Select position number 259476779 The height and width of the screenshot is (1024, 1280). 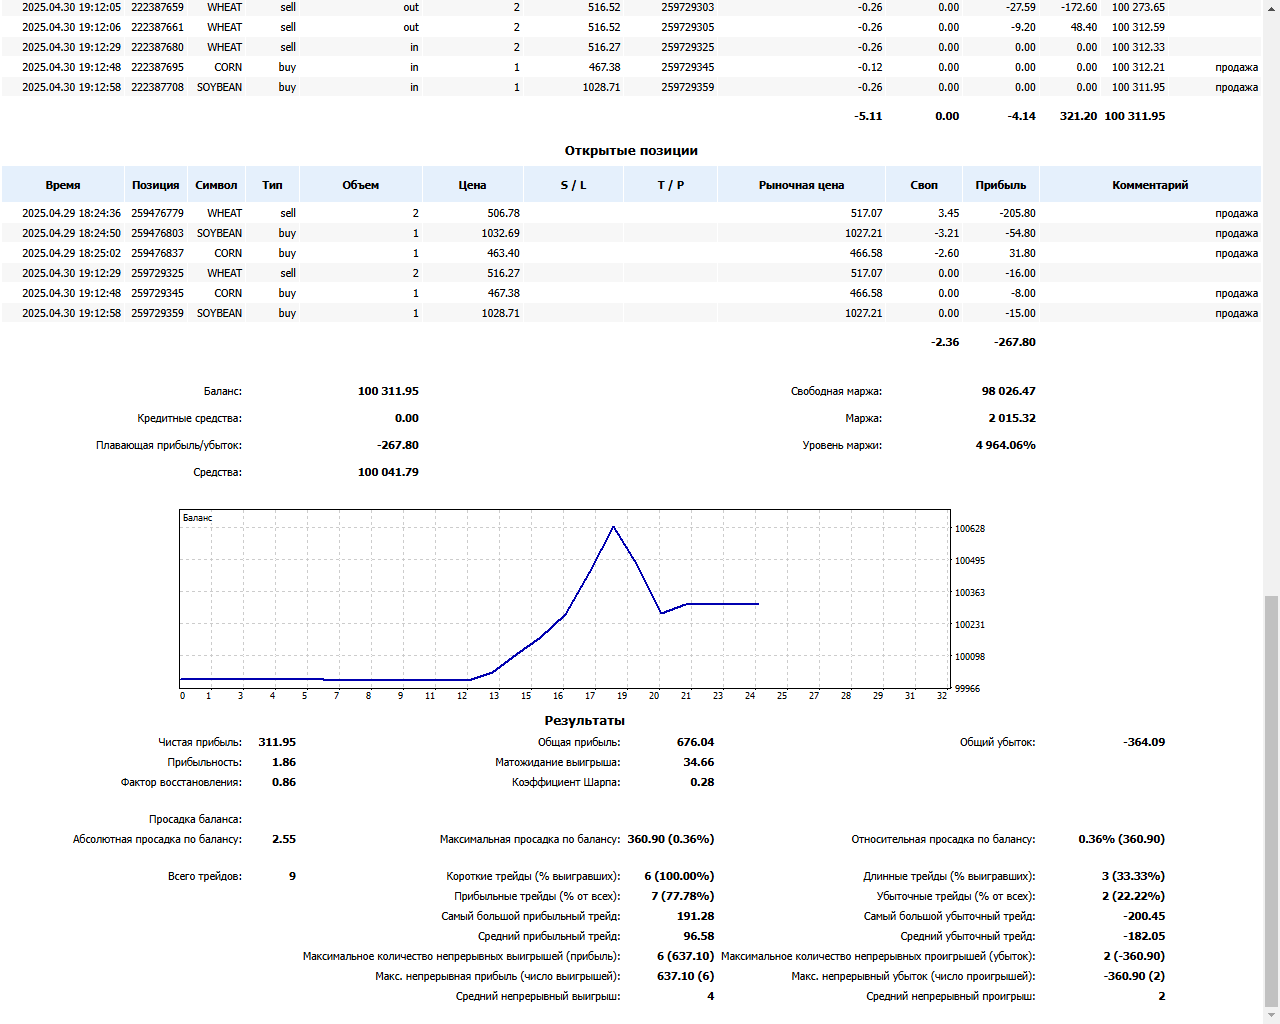(157, 213)
